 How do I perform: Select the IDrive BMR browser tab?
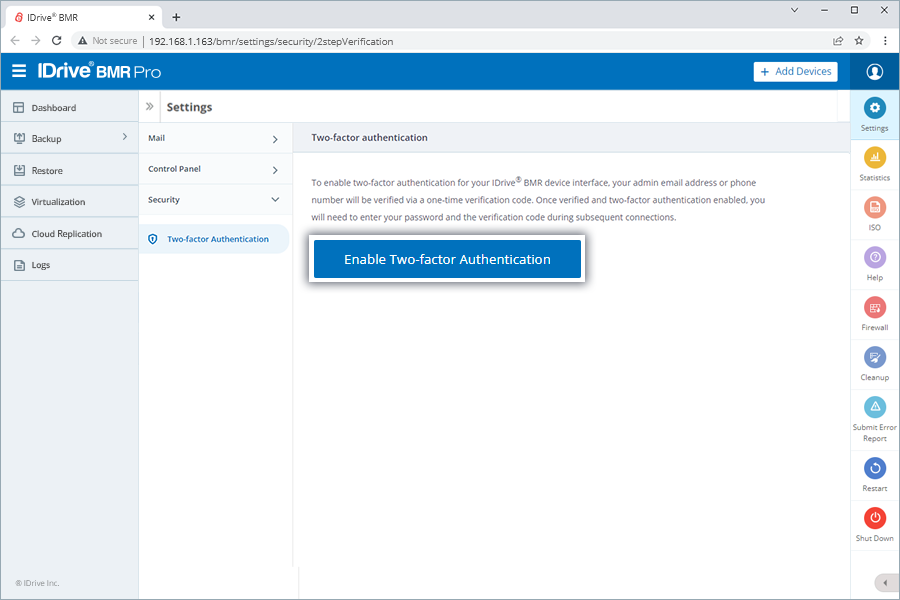click(x=85, y=17)
